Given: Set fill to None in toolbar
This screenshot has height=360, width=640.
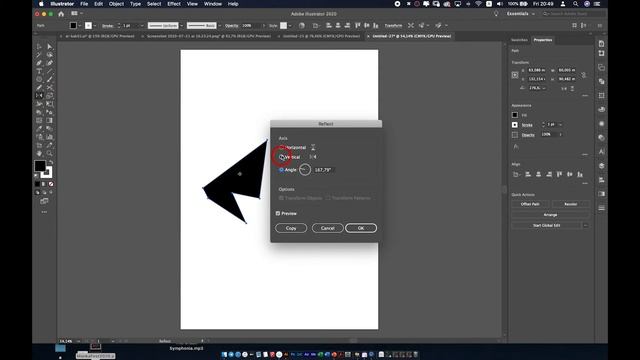Looking at the screenshot, I should point(51,184).
